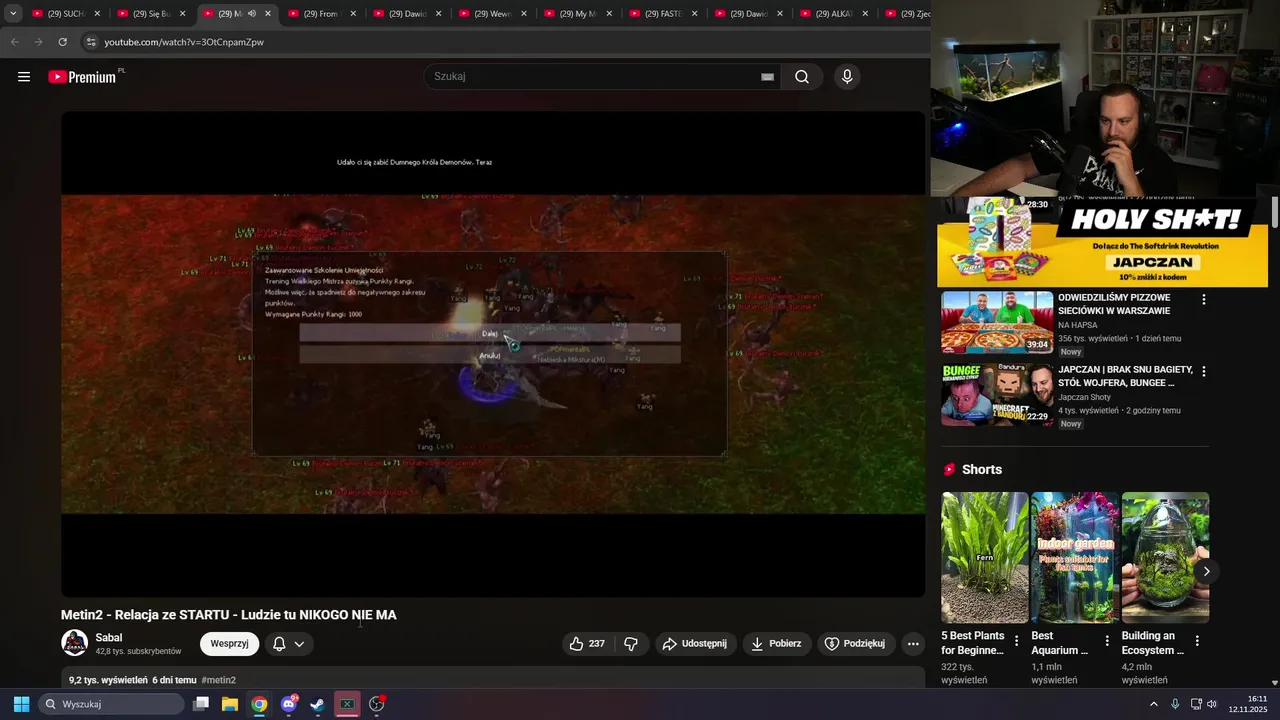Open options for ODWIEDZILIŚMY PIZZOWE video

pos(1203,300)
